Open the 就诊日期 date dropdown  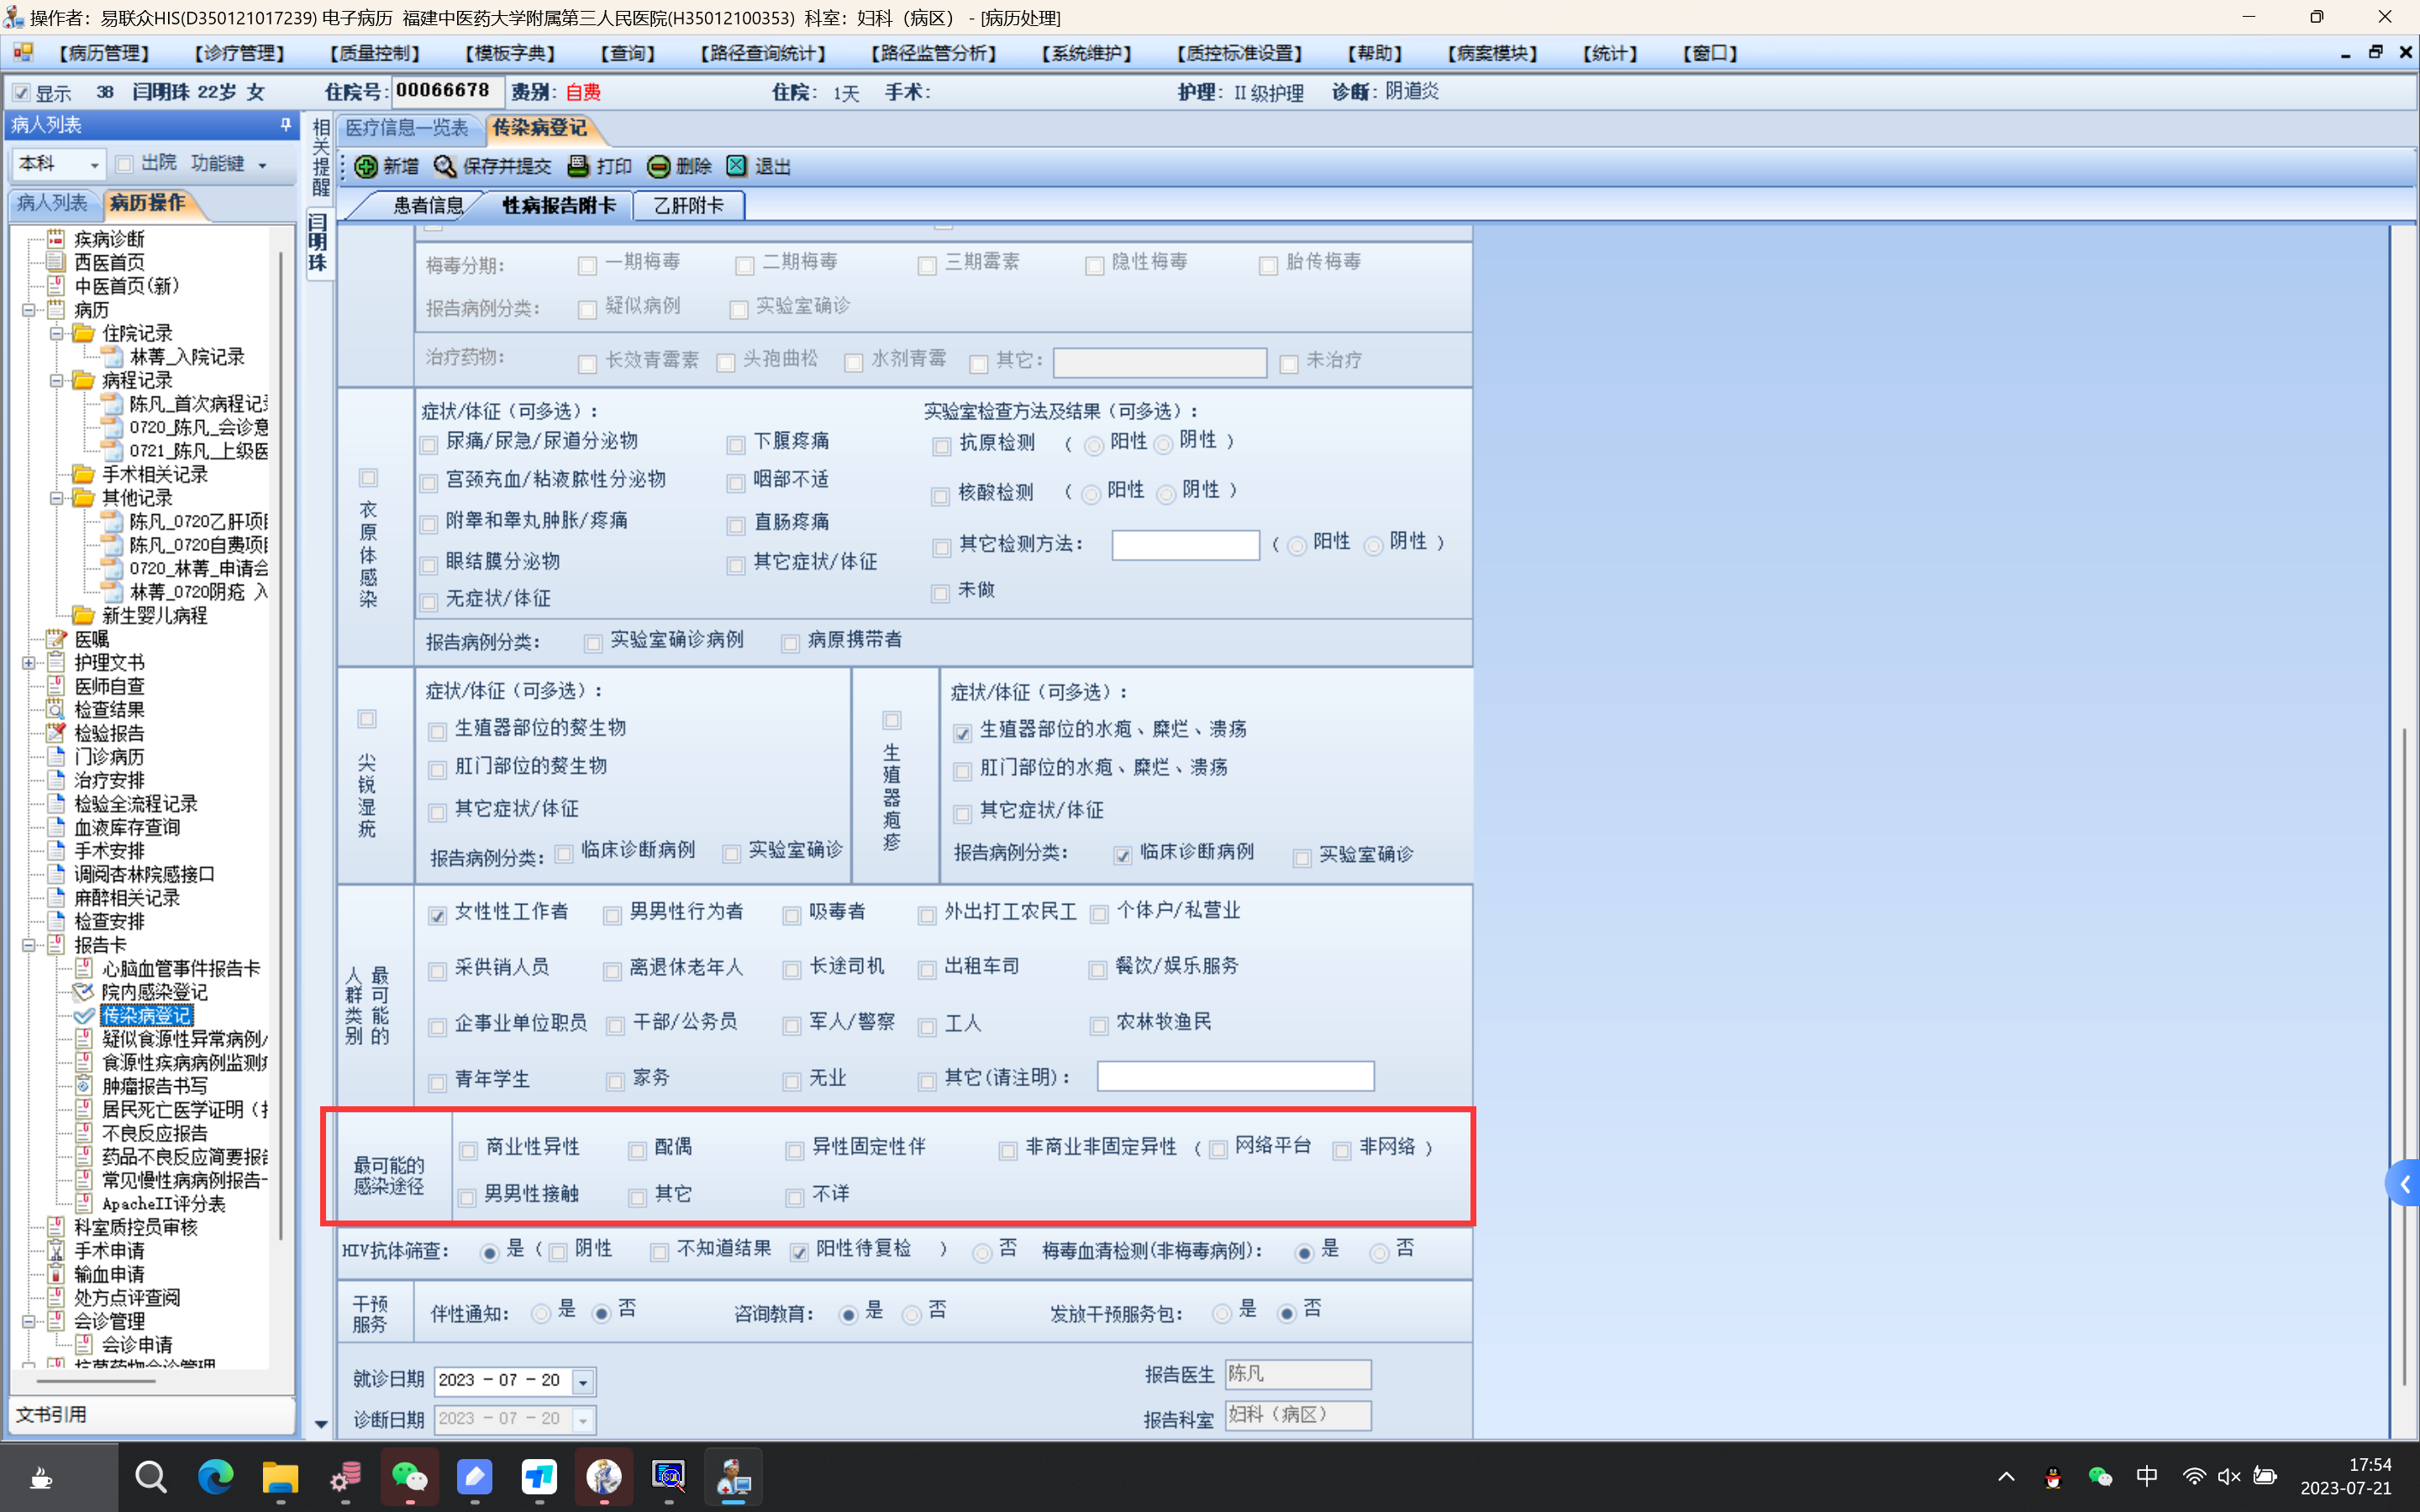click(583, 1381)
